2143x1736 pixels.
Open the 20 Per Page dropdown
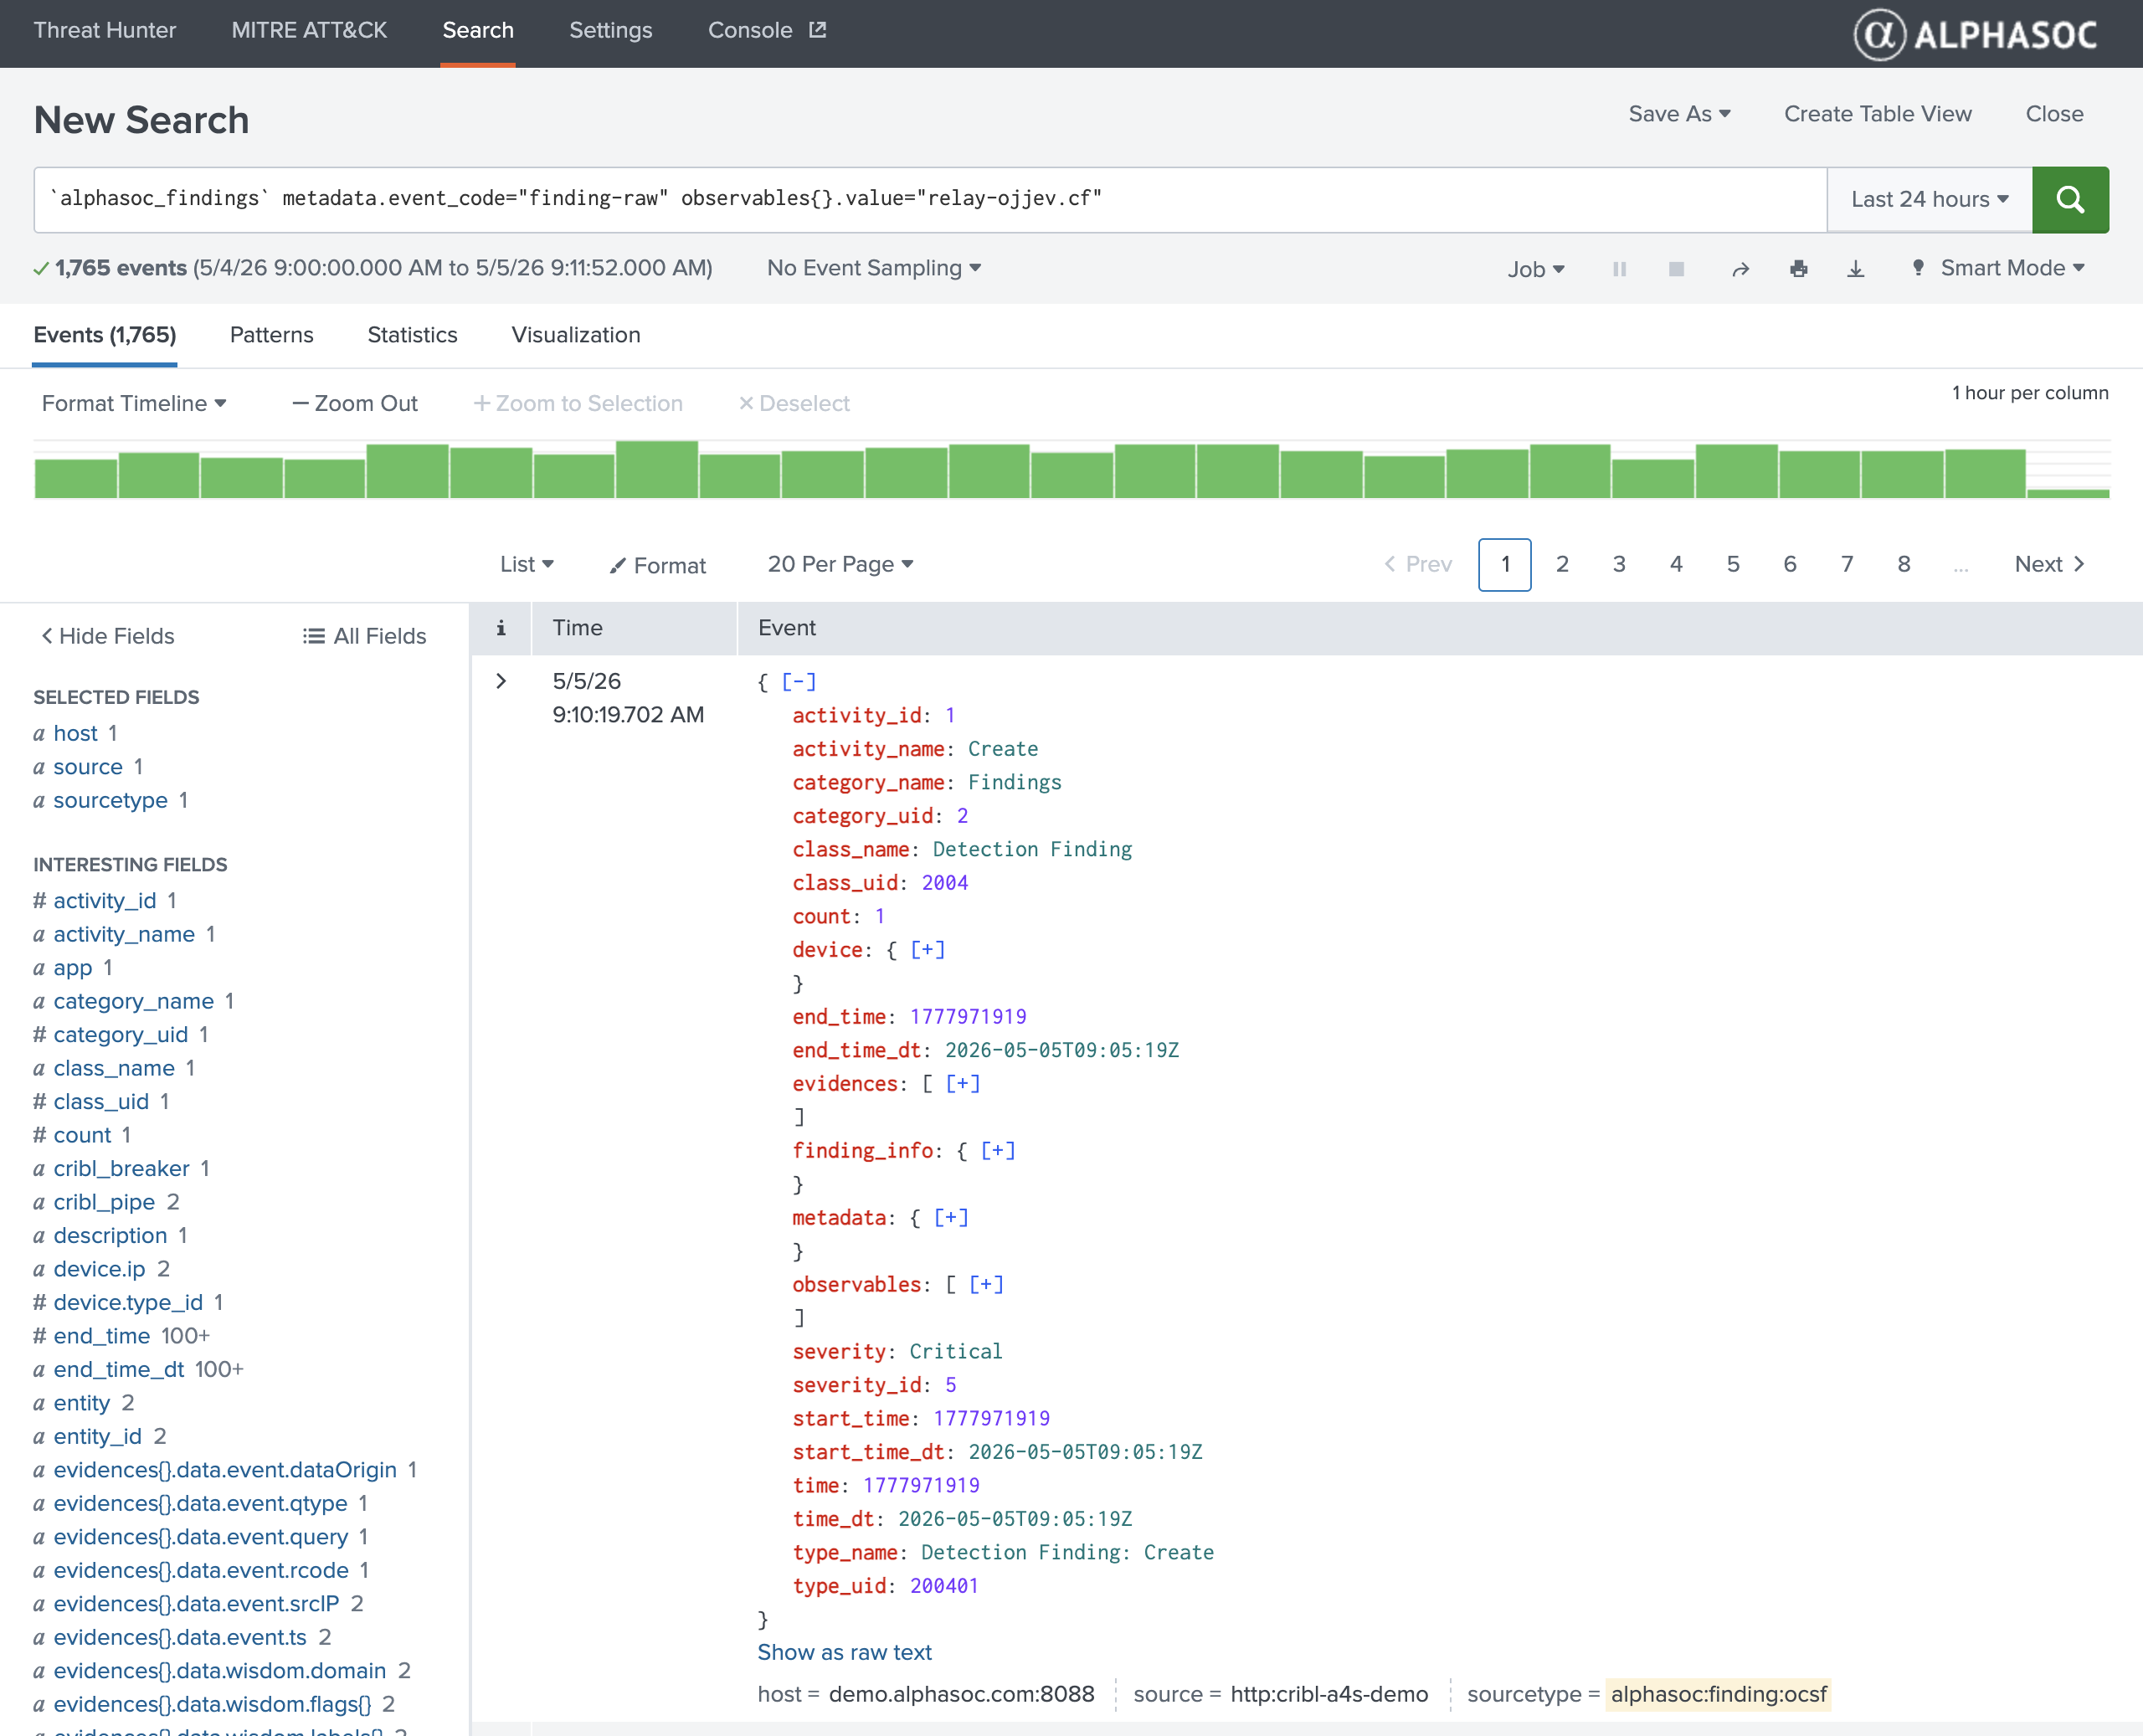pyautogui.click(x=841, y=564)
